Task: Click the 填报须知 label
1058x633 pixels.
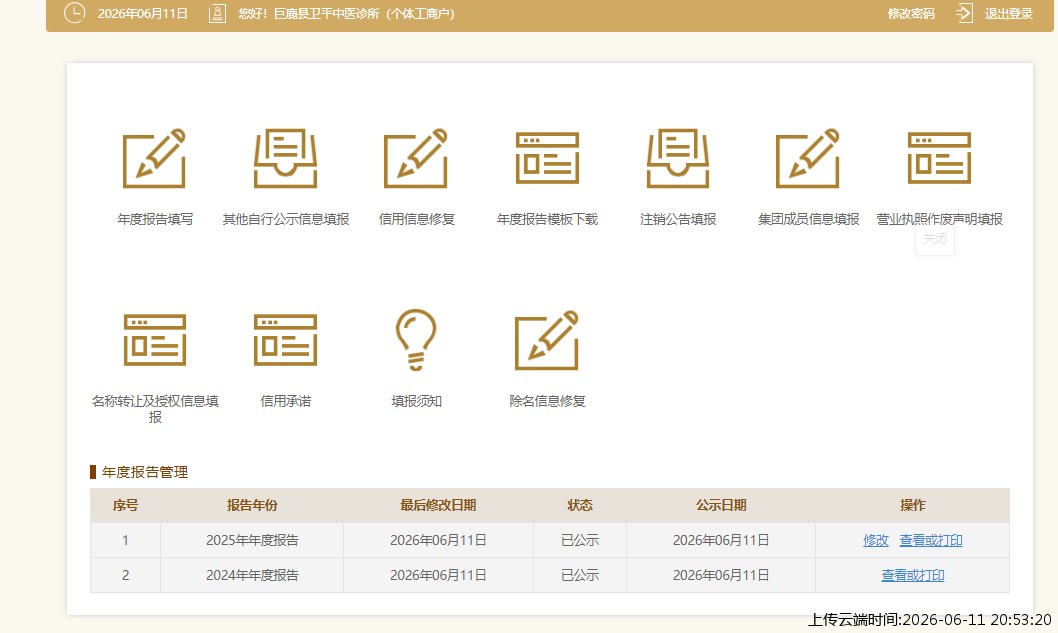Action: click(x=416, y=401)
